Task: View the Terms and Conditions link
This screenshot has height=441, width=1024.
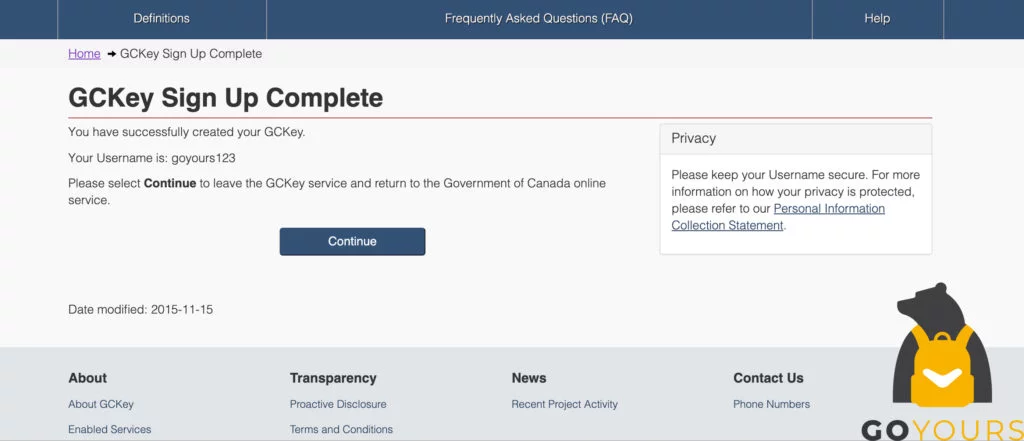Action: pos(341,429)
